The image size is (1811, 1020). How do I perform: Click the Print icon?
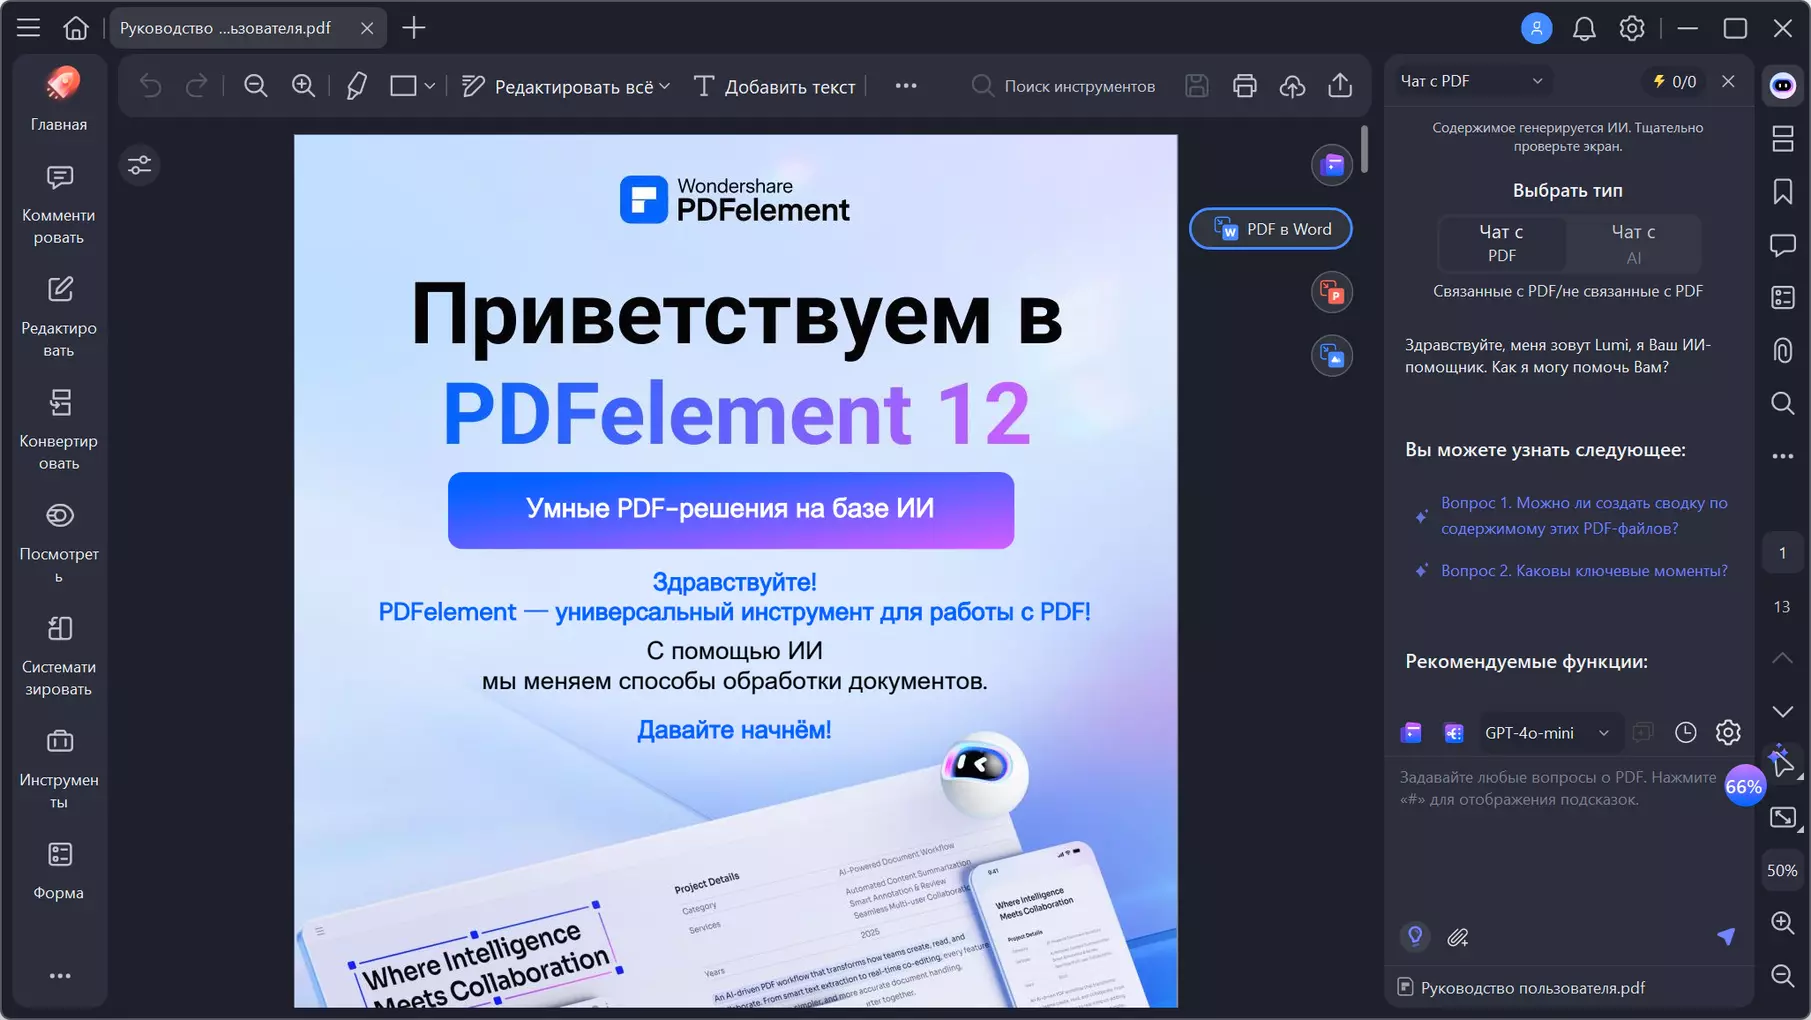pyautogui.click(x=1245, y=86)
